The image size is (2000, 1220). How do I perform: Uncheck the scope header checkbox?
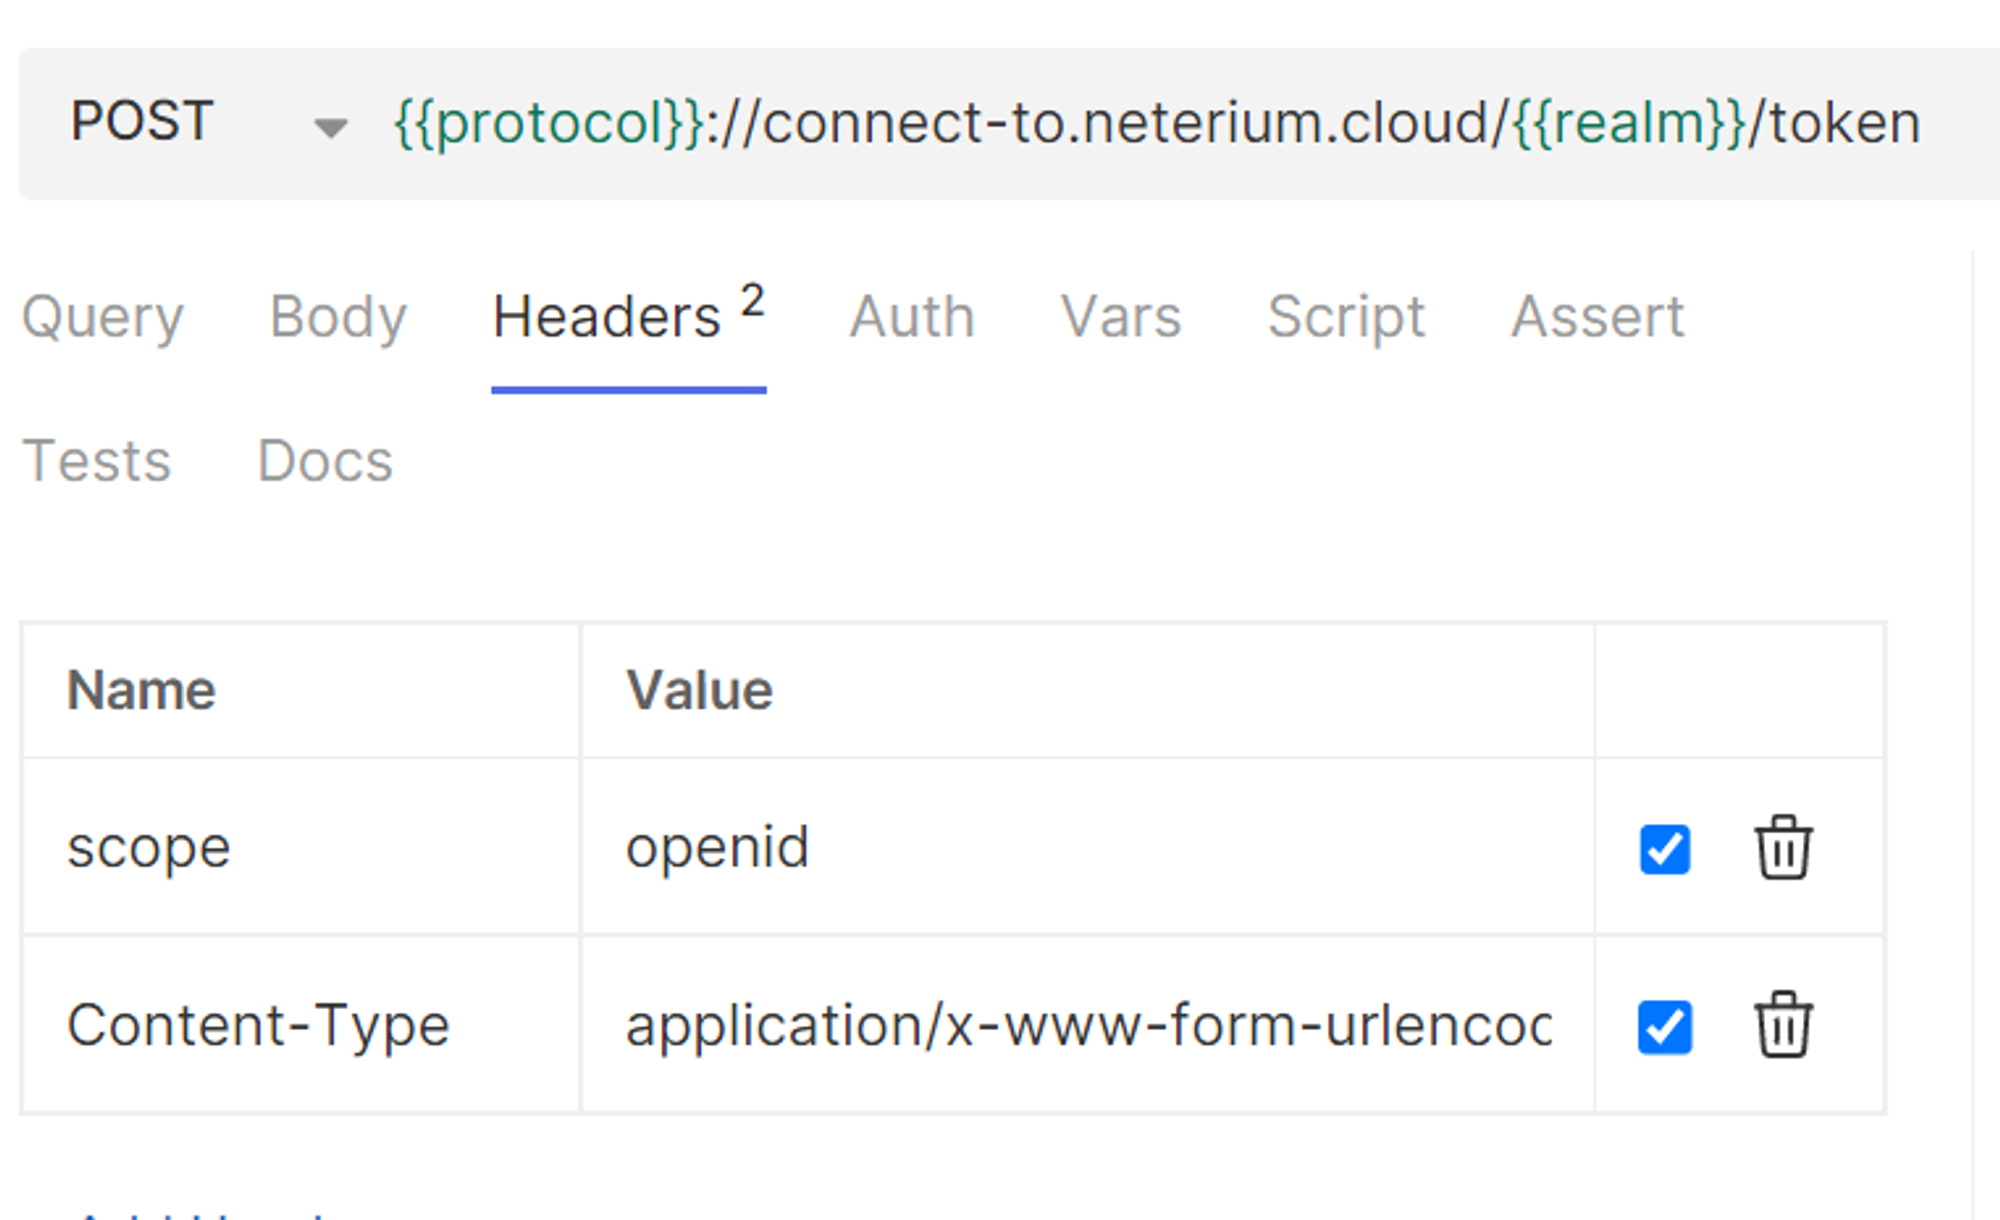tap(1665, 849)
